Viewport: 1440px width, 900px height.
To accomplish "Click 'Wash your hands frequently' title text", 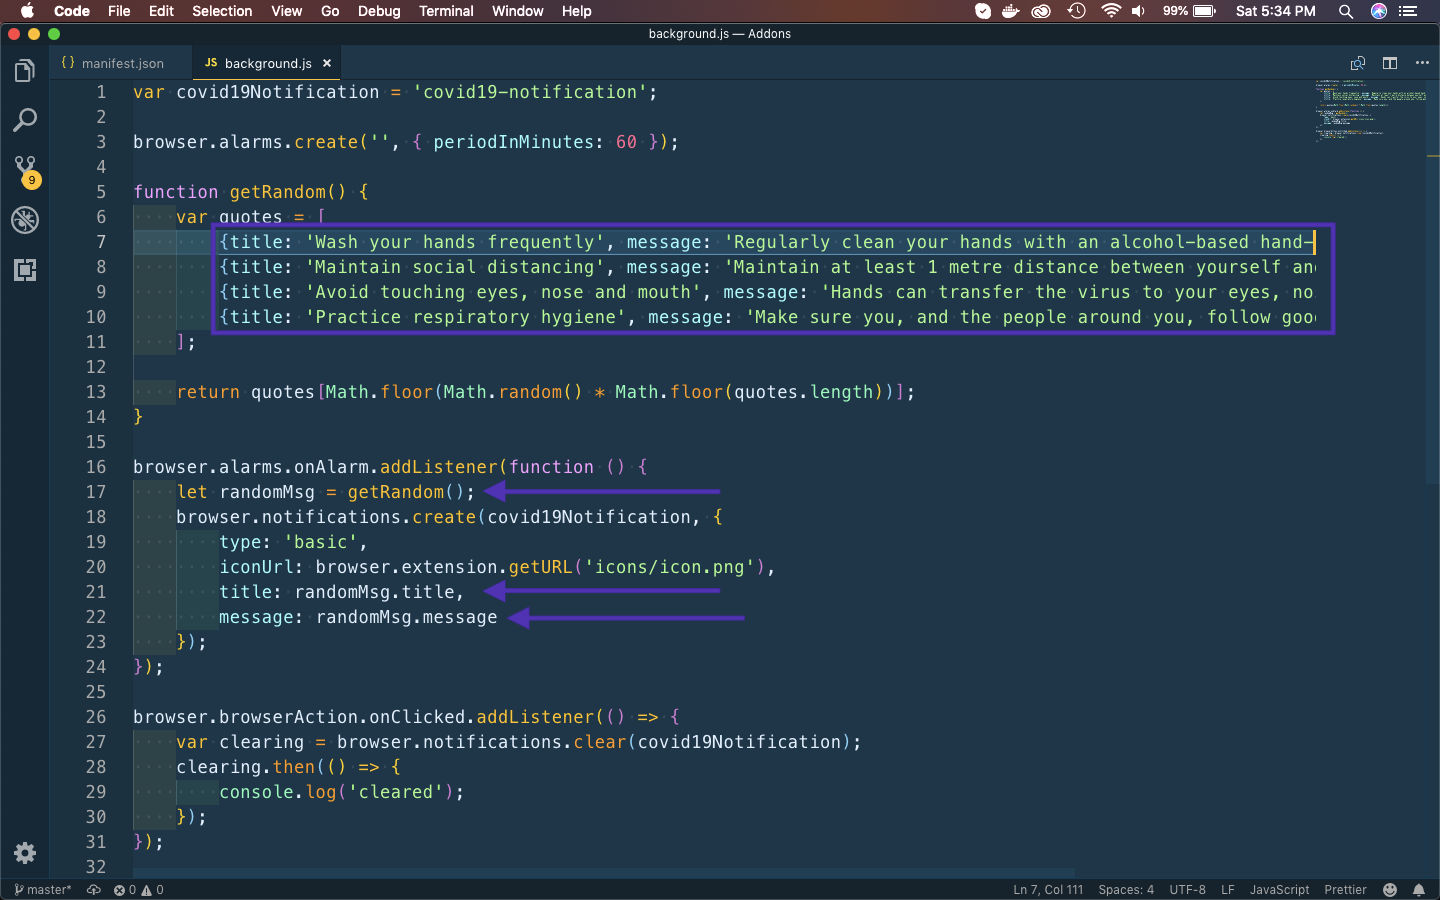I will (x=454, y=242).
